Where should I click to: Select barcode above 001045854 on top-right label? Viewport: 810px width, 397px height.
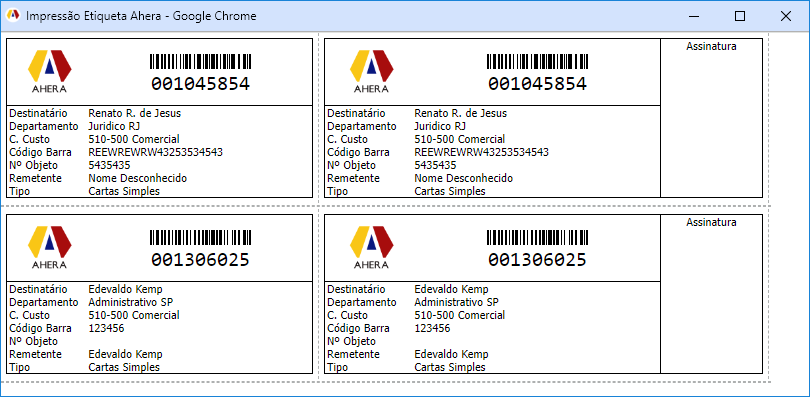537,62
